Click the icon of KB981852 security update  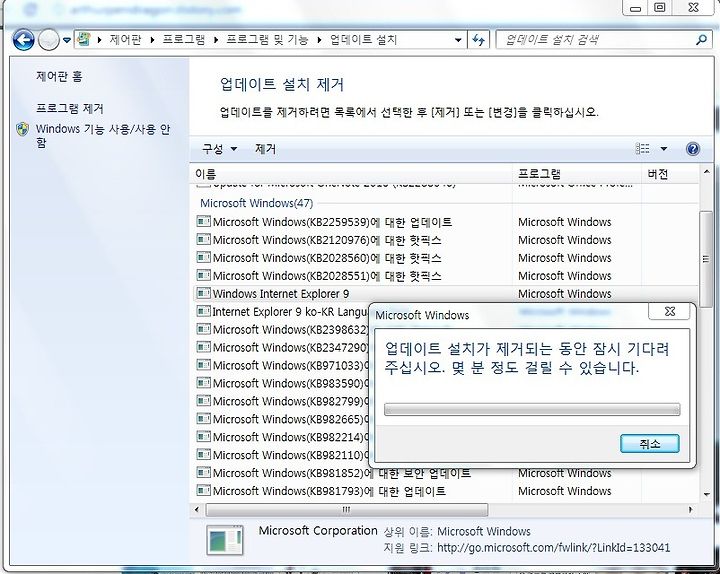tap(203, 473)
